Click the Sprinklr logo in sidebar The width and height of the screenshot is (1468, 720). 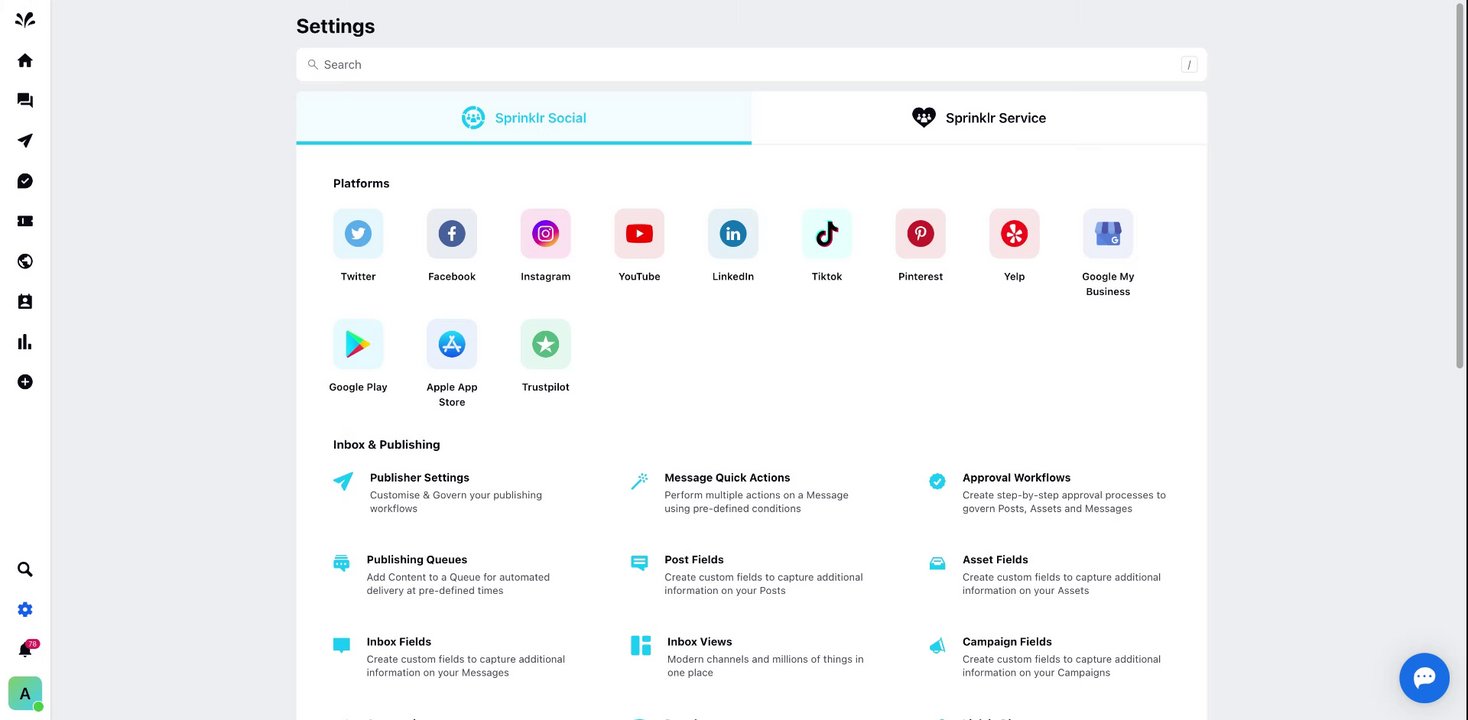tap(25, 19)
